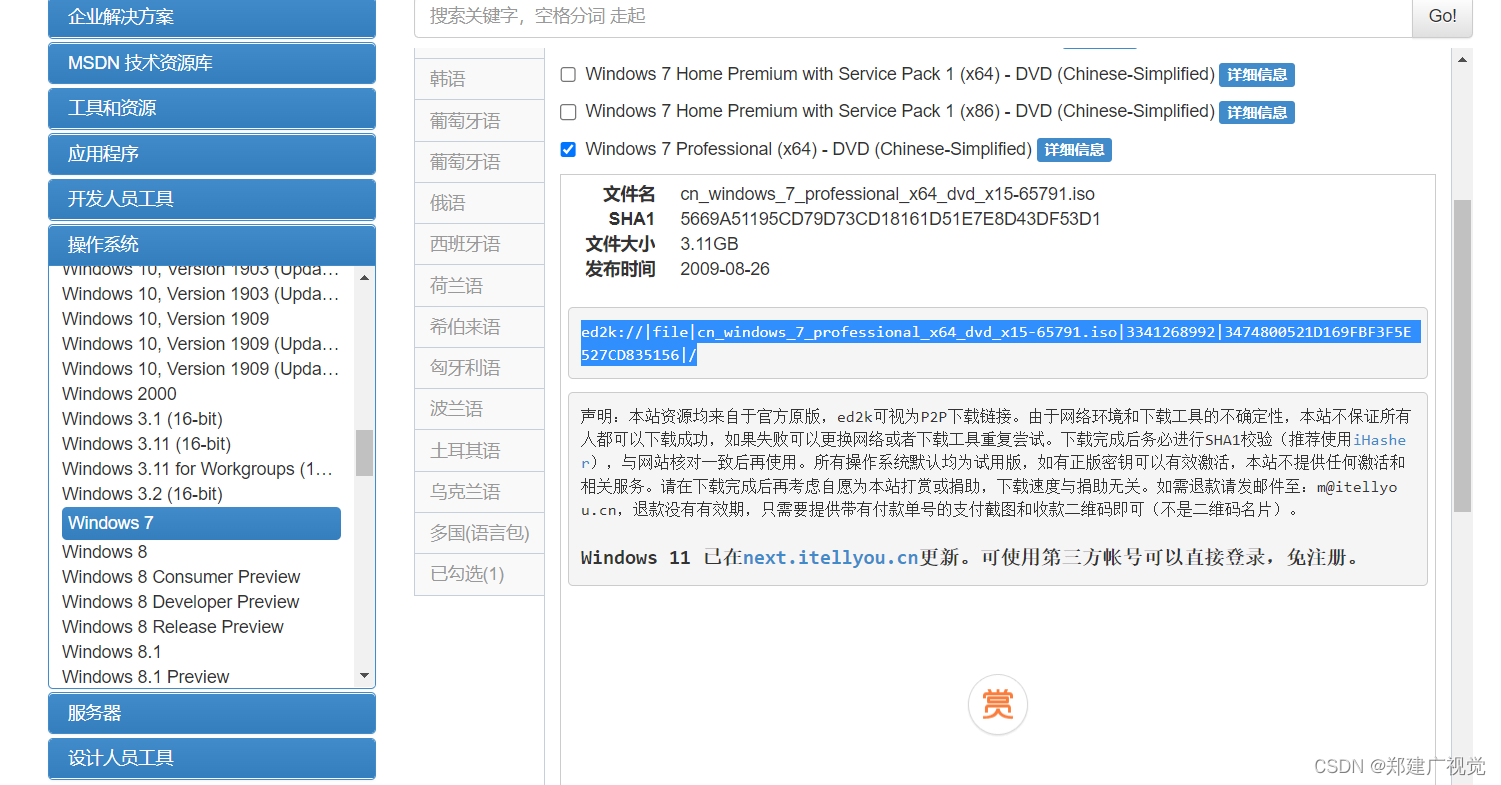
Task: Switch to the 多国(语言包) tab
Action: (x=479, y=533)
